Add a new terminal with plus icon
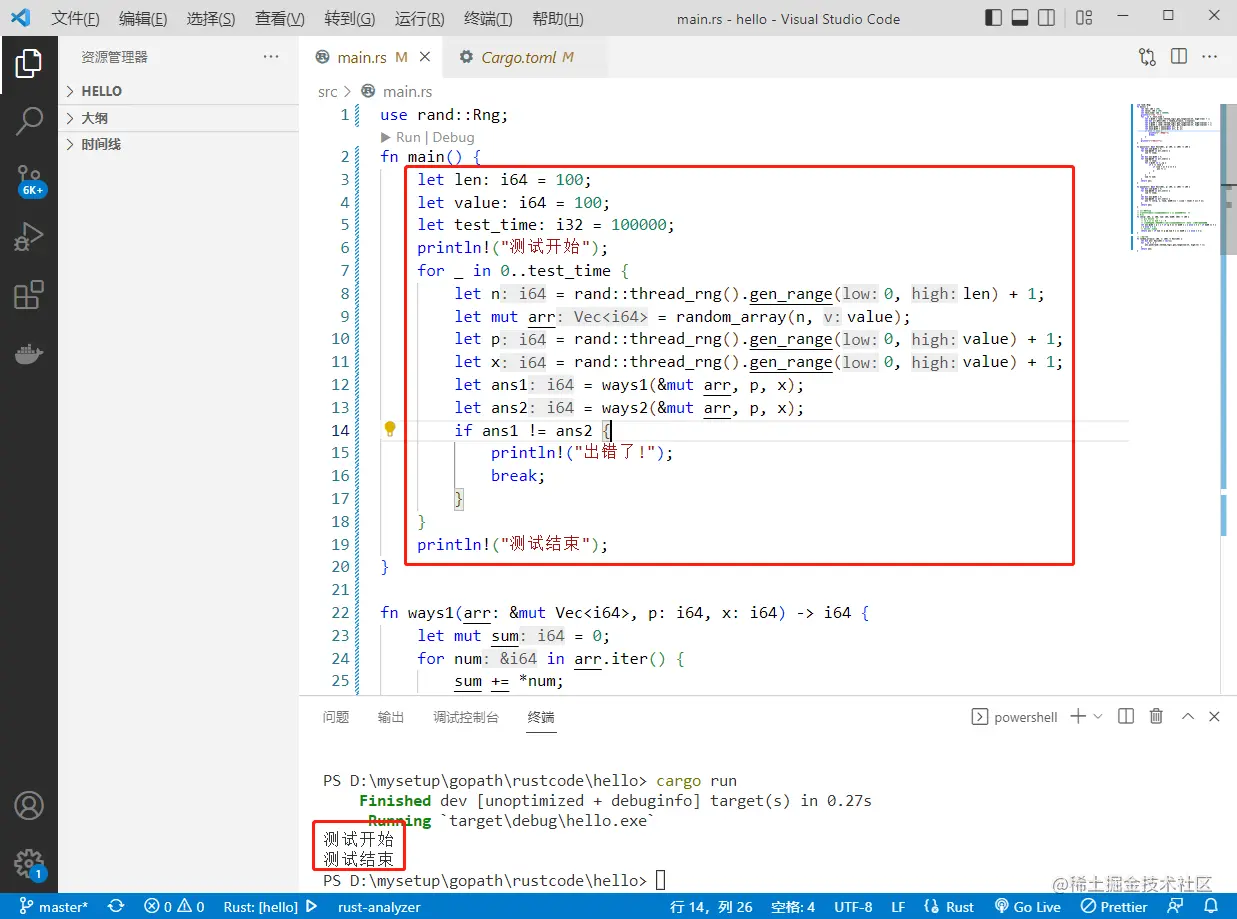 (x=1078, y=716)
